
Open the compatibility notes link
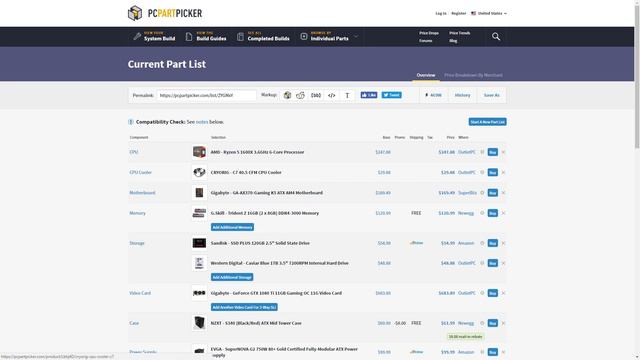point(202,122)
